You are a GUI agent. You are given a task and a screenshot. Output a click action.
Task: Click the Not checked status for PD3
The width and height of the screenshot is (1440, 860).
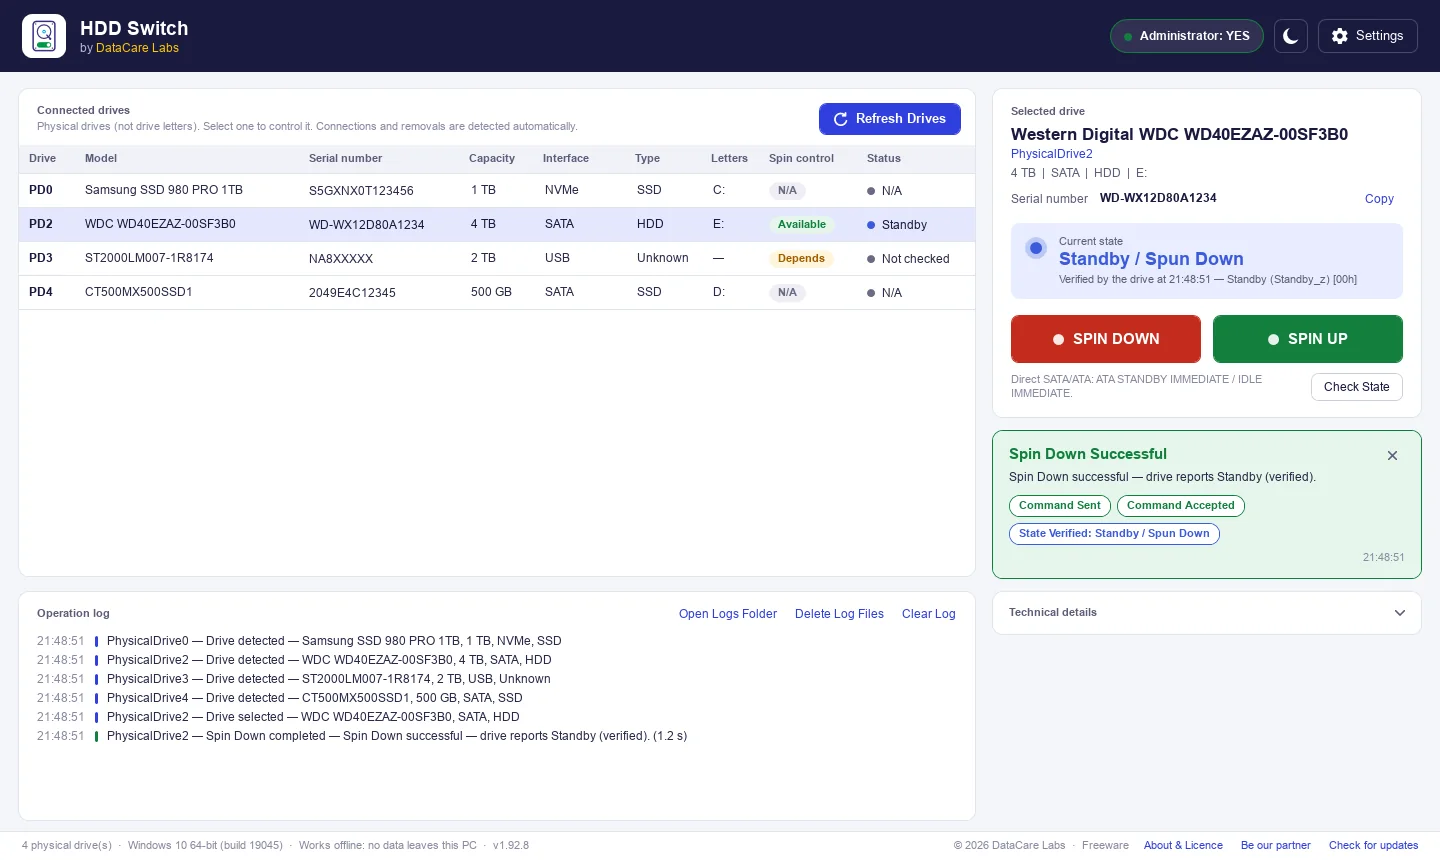tap(908, 259)
